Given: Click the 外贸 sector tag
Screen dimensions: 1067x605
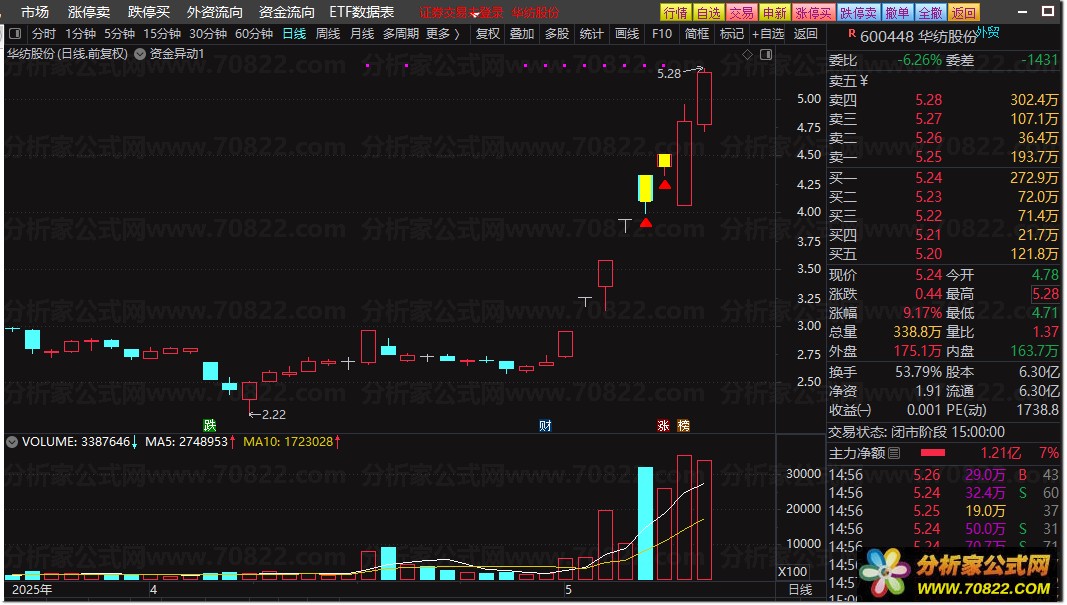Looking at the screenshot, I should coord(988,31).
